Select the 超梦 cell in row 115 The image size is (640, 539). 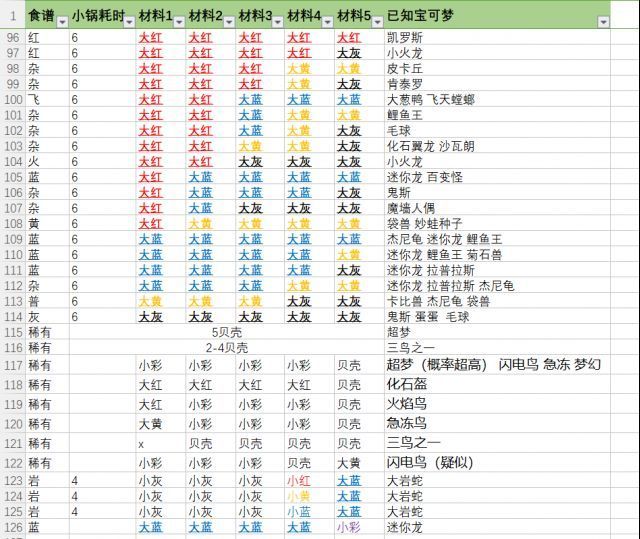coord(497,332)
